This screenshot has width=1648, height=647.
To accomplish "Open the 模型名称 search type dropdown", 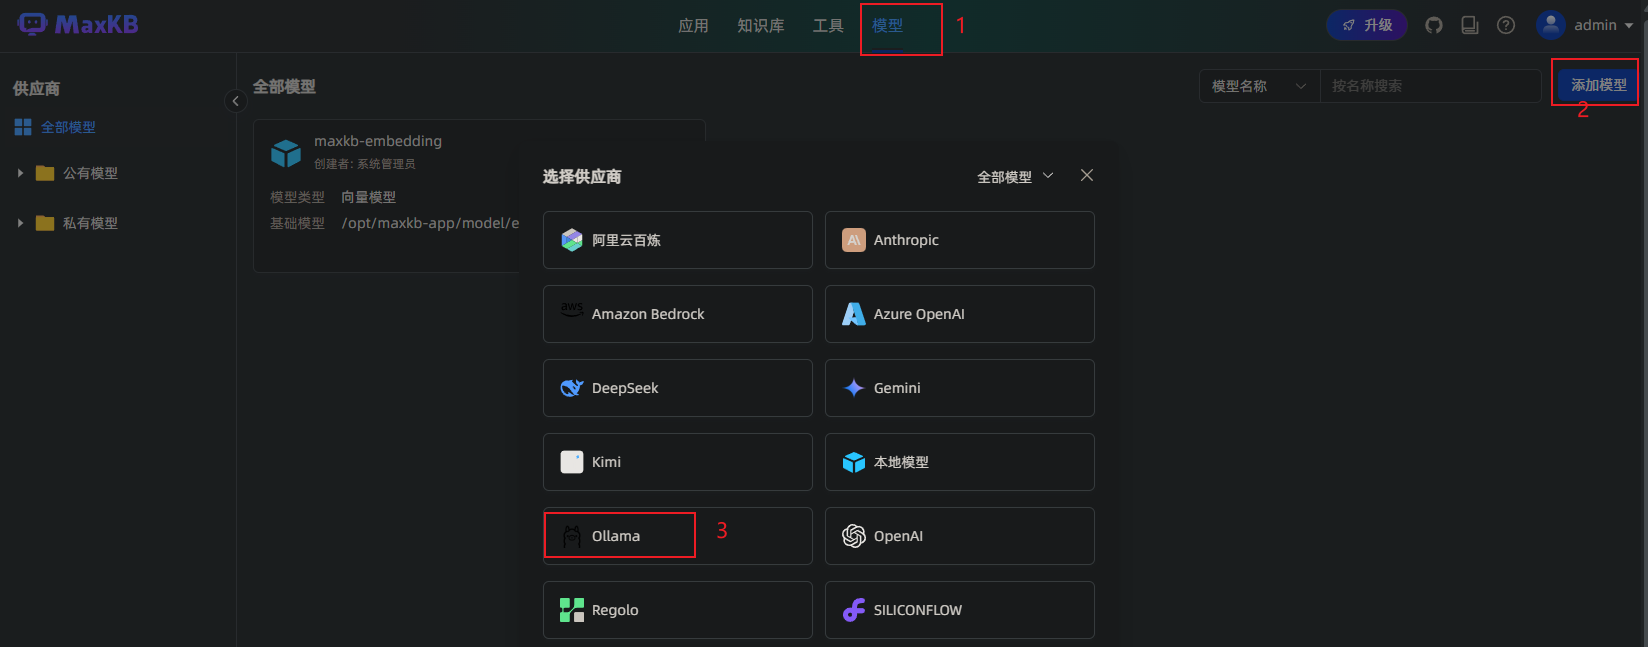I will (1259, 86).
